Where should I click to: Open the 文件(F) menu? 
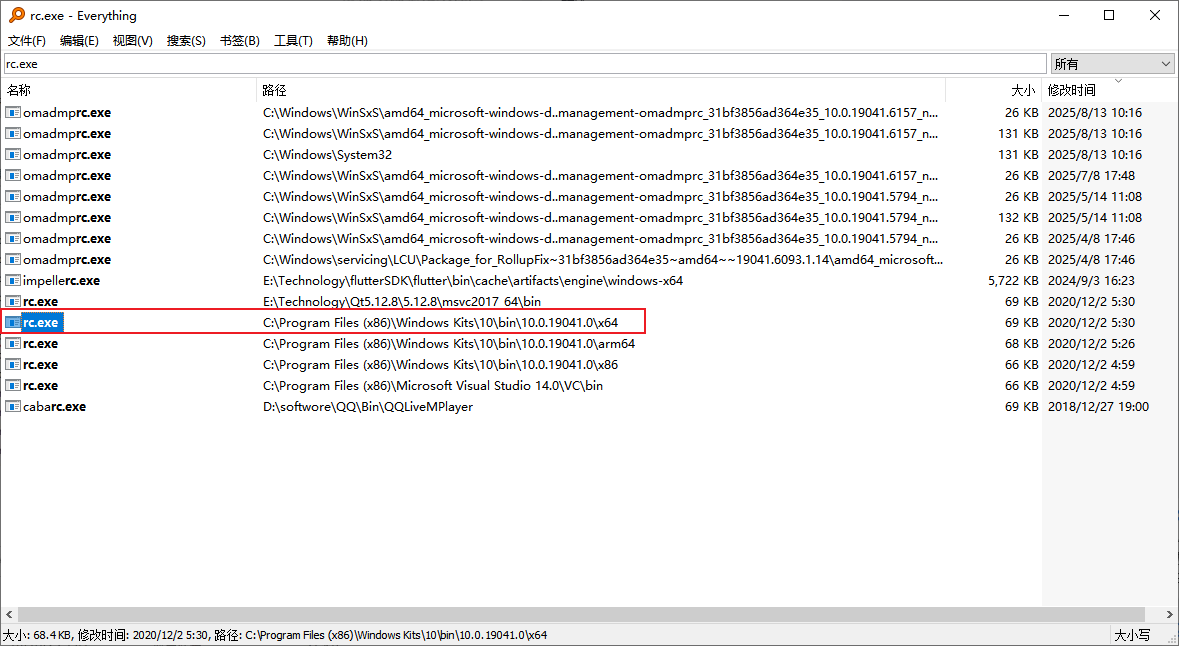[27, 41]
